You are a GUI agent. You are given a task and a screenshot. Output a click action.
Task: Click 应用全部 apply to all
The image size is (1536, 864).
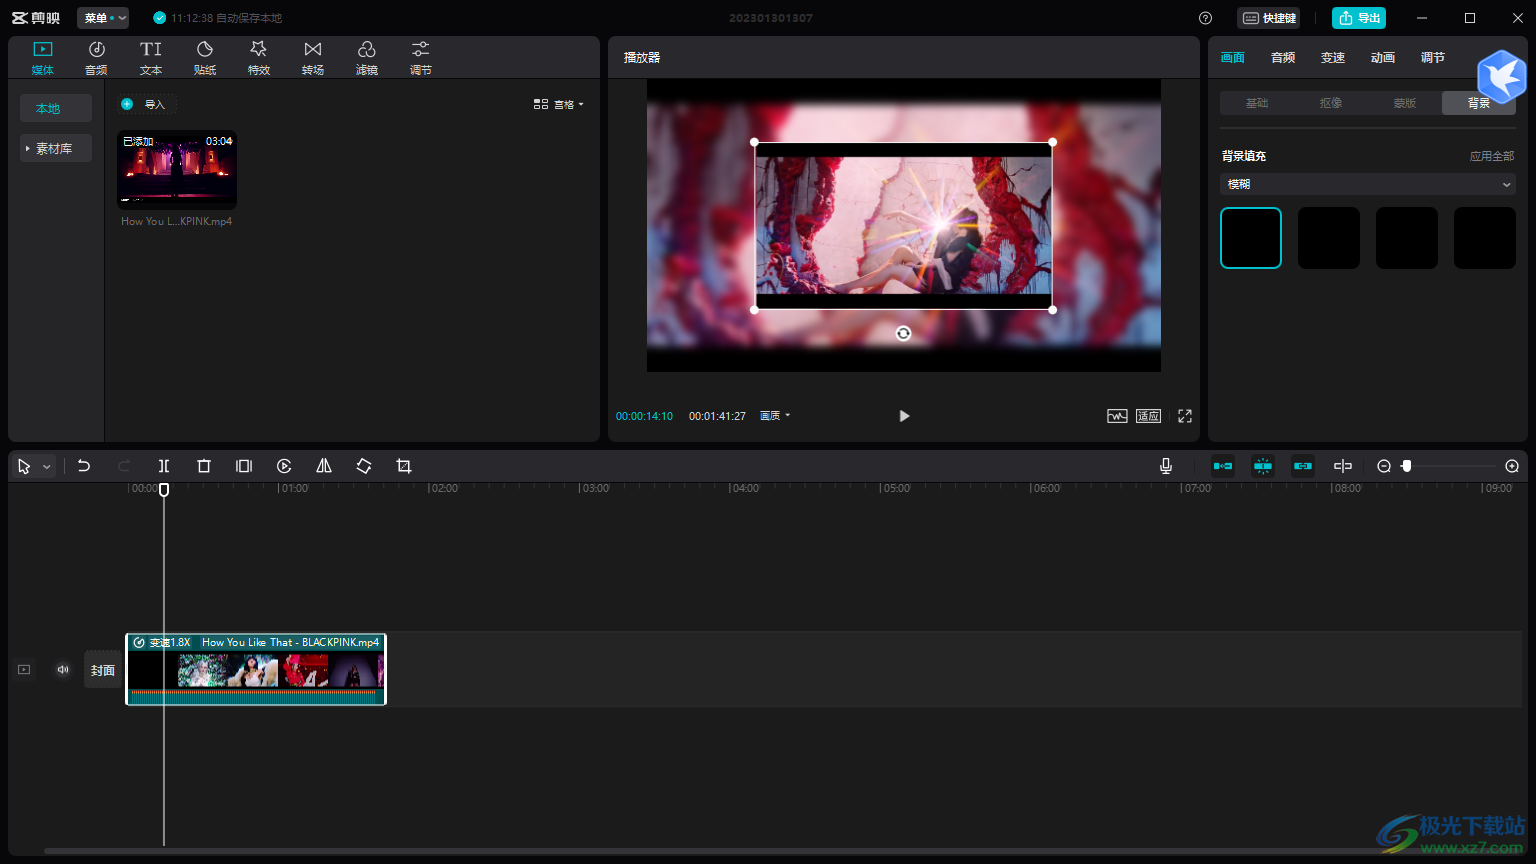tap(1492, 156)
